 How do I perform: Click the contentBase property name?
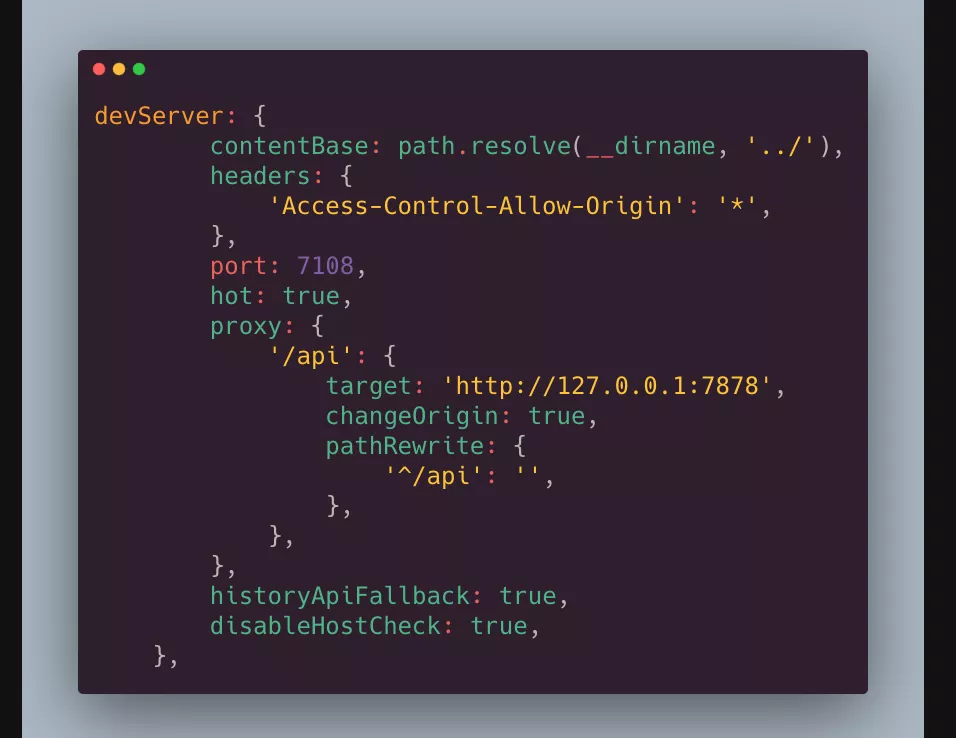click(290, 146)
